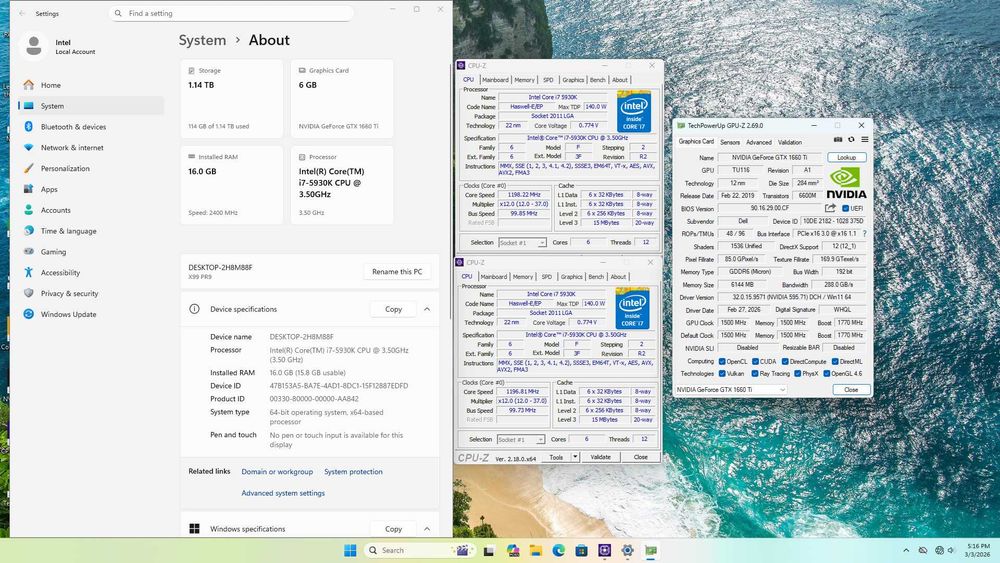Collapse the Device specifications section

pos(427,309)
